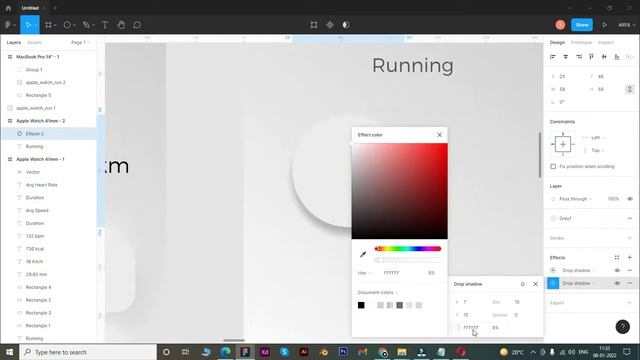Viewport: 640px width, 360px height.
Task: Switch to the Layers tab
Action: [13, 42]
